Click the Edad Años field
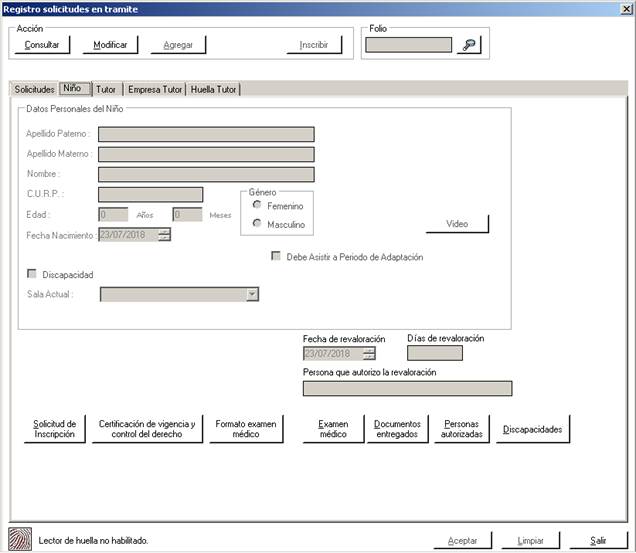This screenshot has height=553, width=636. pos(113,214)
